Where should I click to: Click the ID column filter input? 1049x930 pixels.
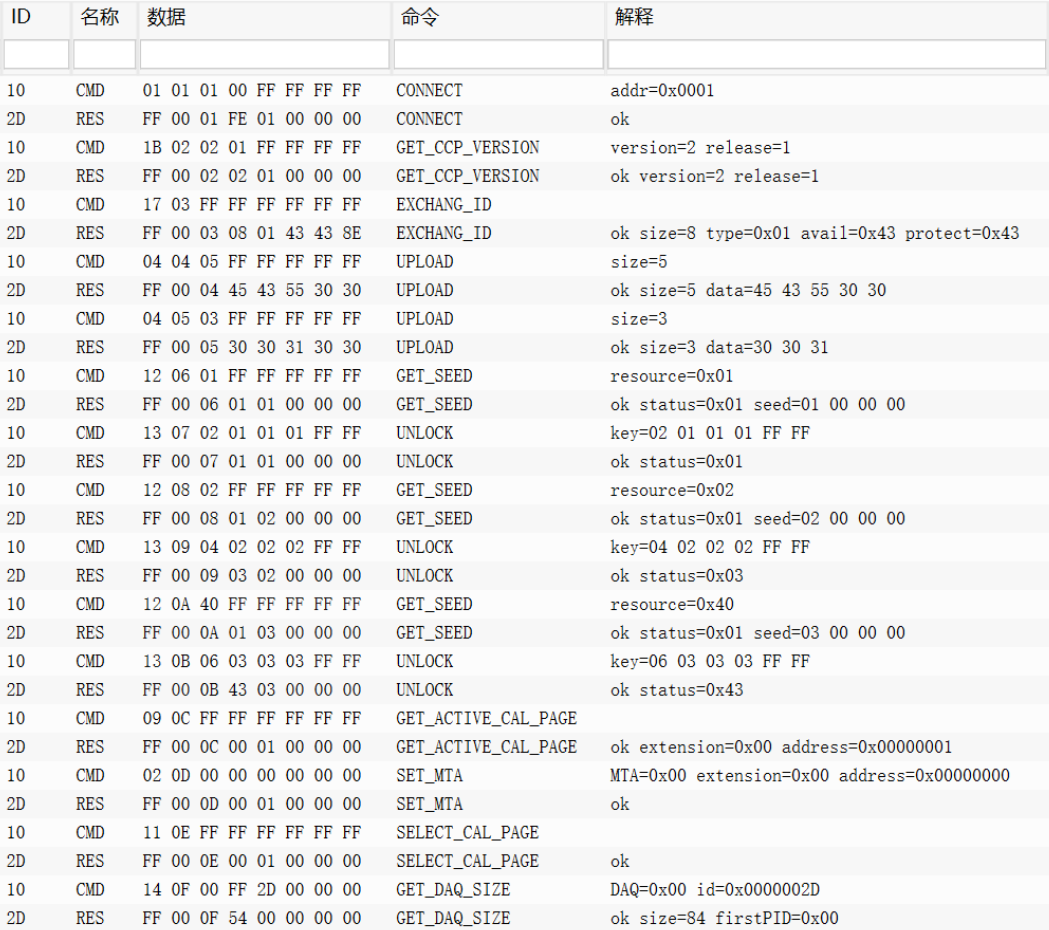[36, 54]
